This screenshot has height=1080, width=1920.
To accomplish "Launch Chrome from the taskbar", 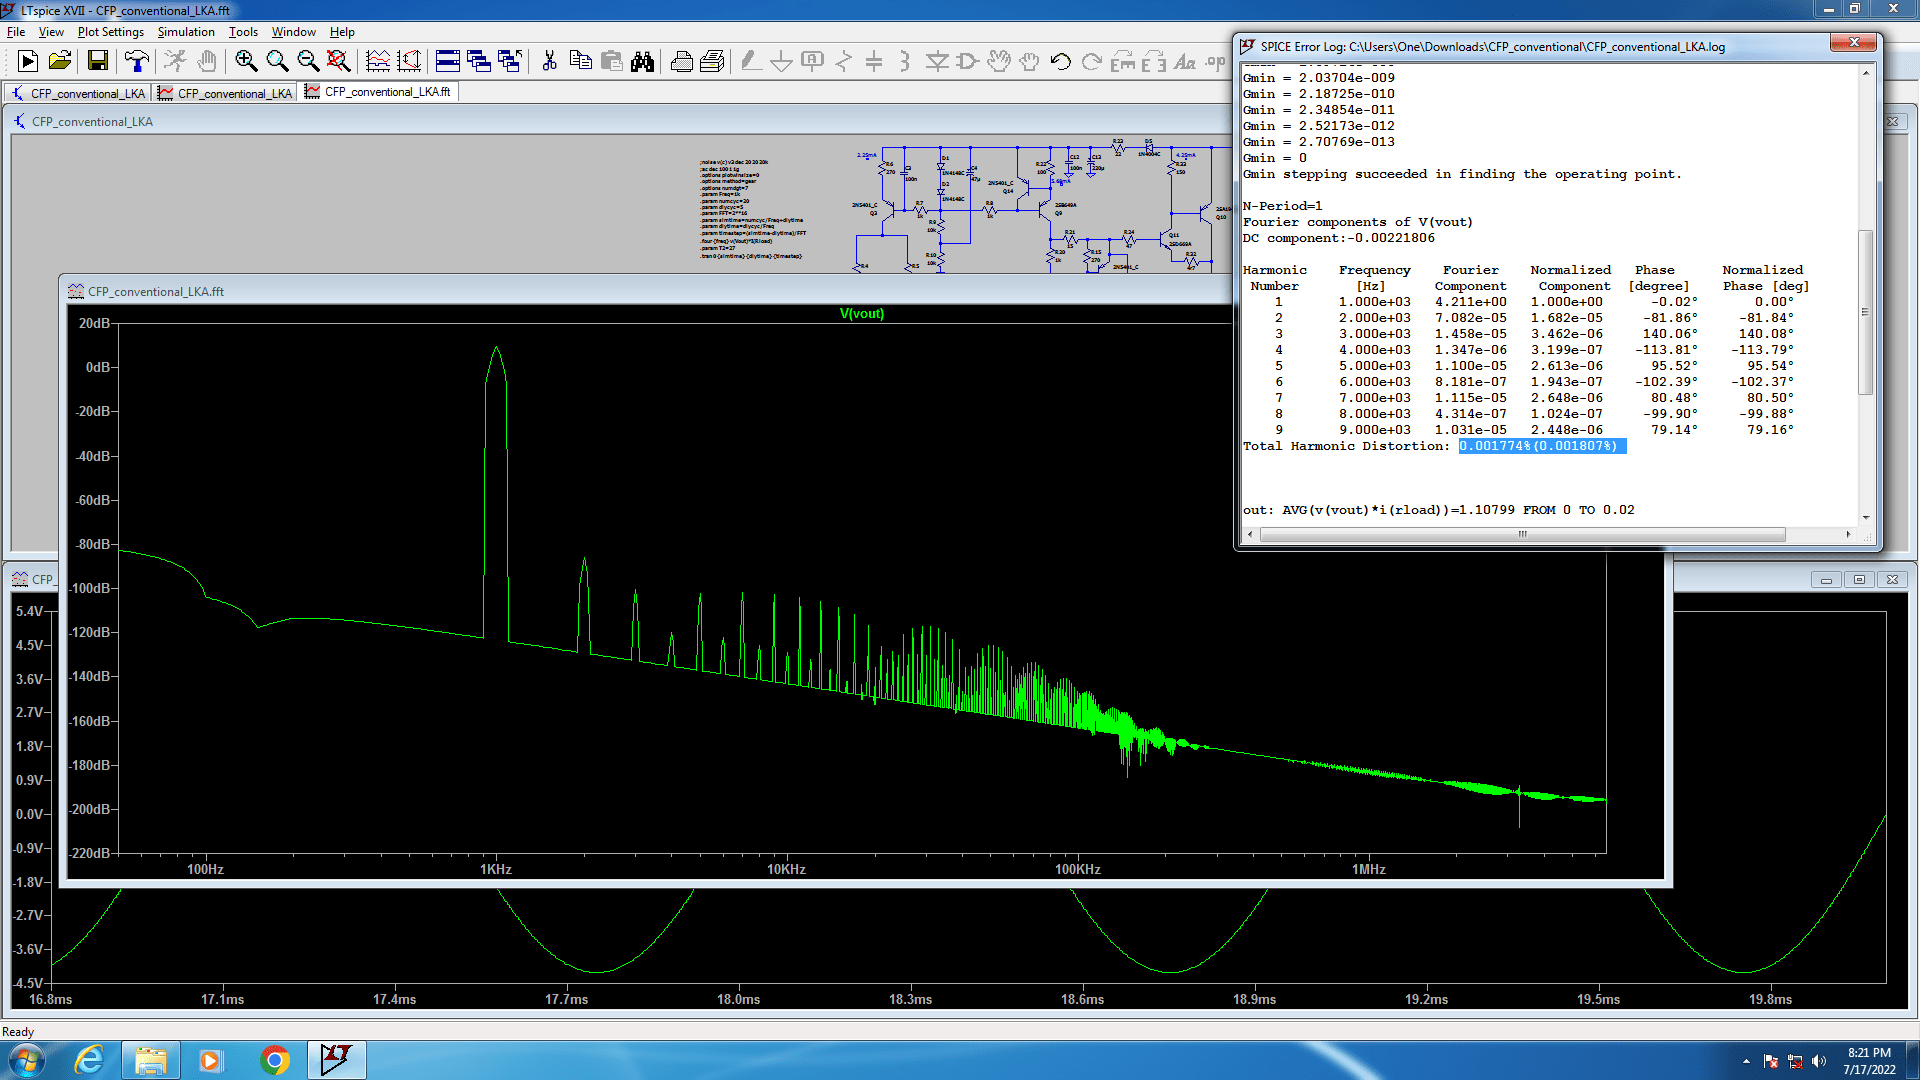I will point(274,1060).
